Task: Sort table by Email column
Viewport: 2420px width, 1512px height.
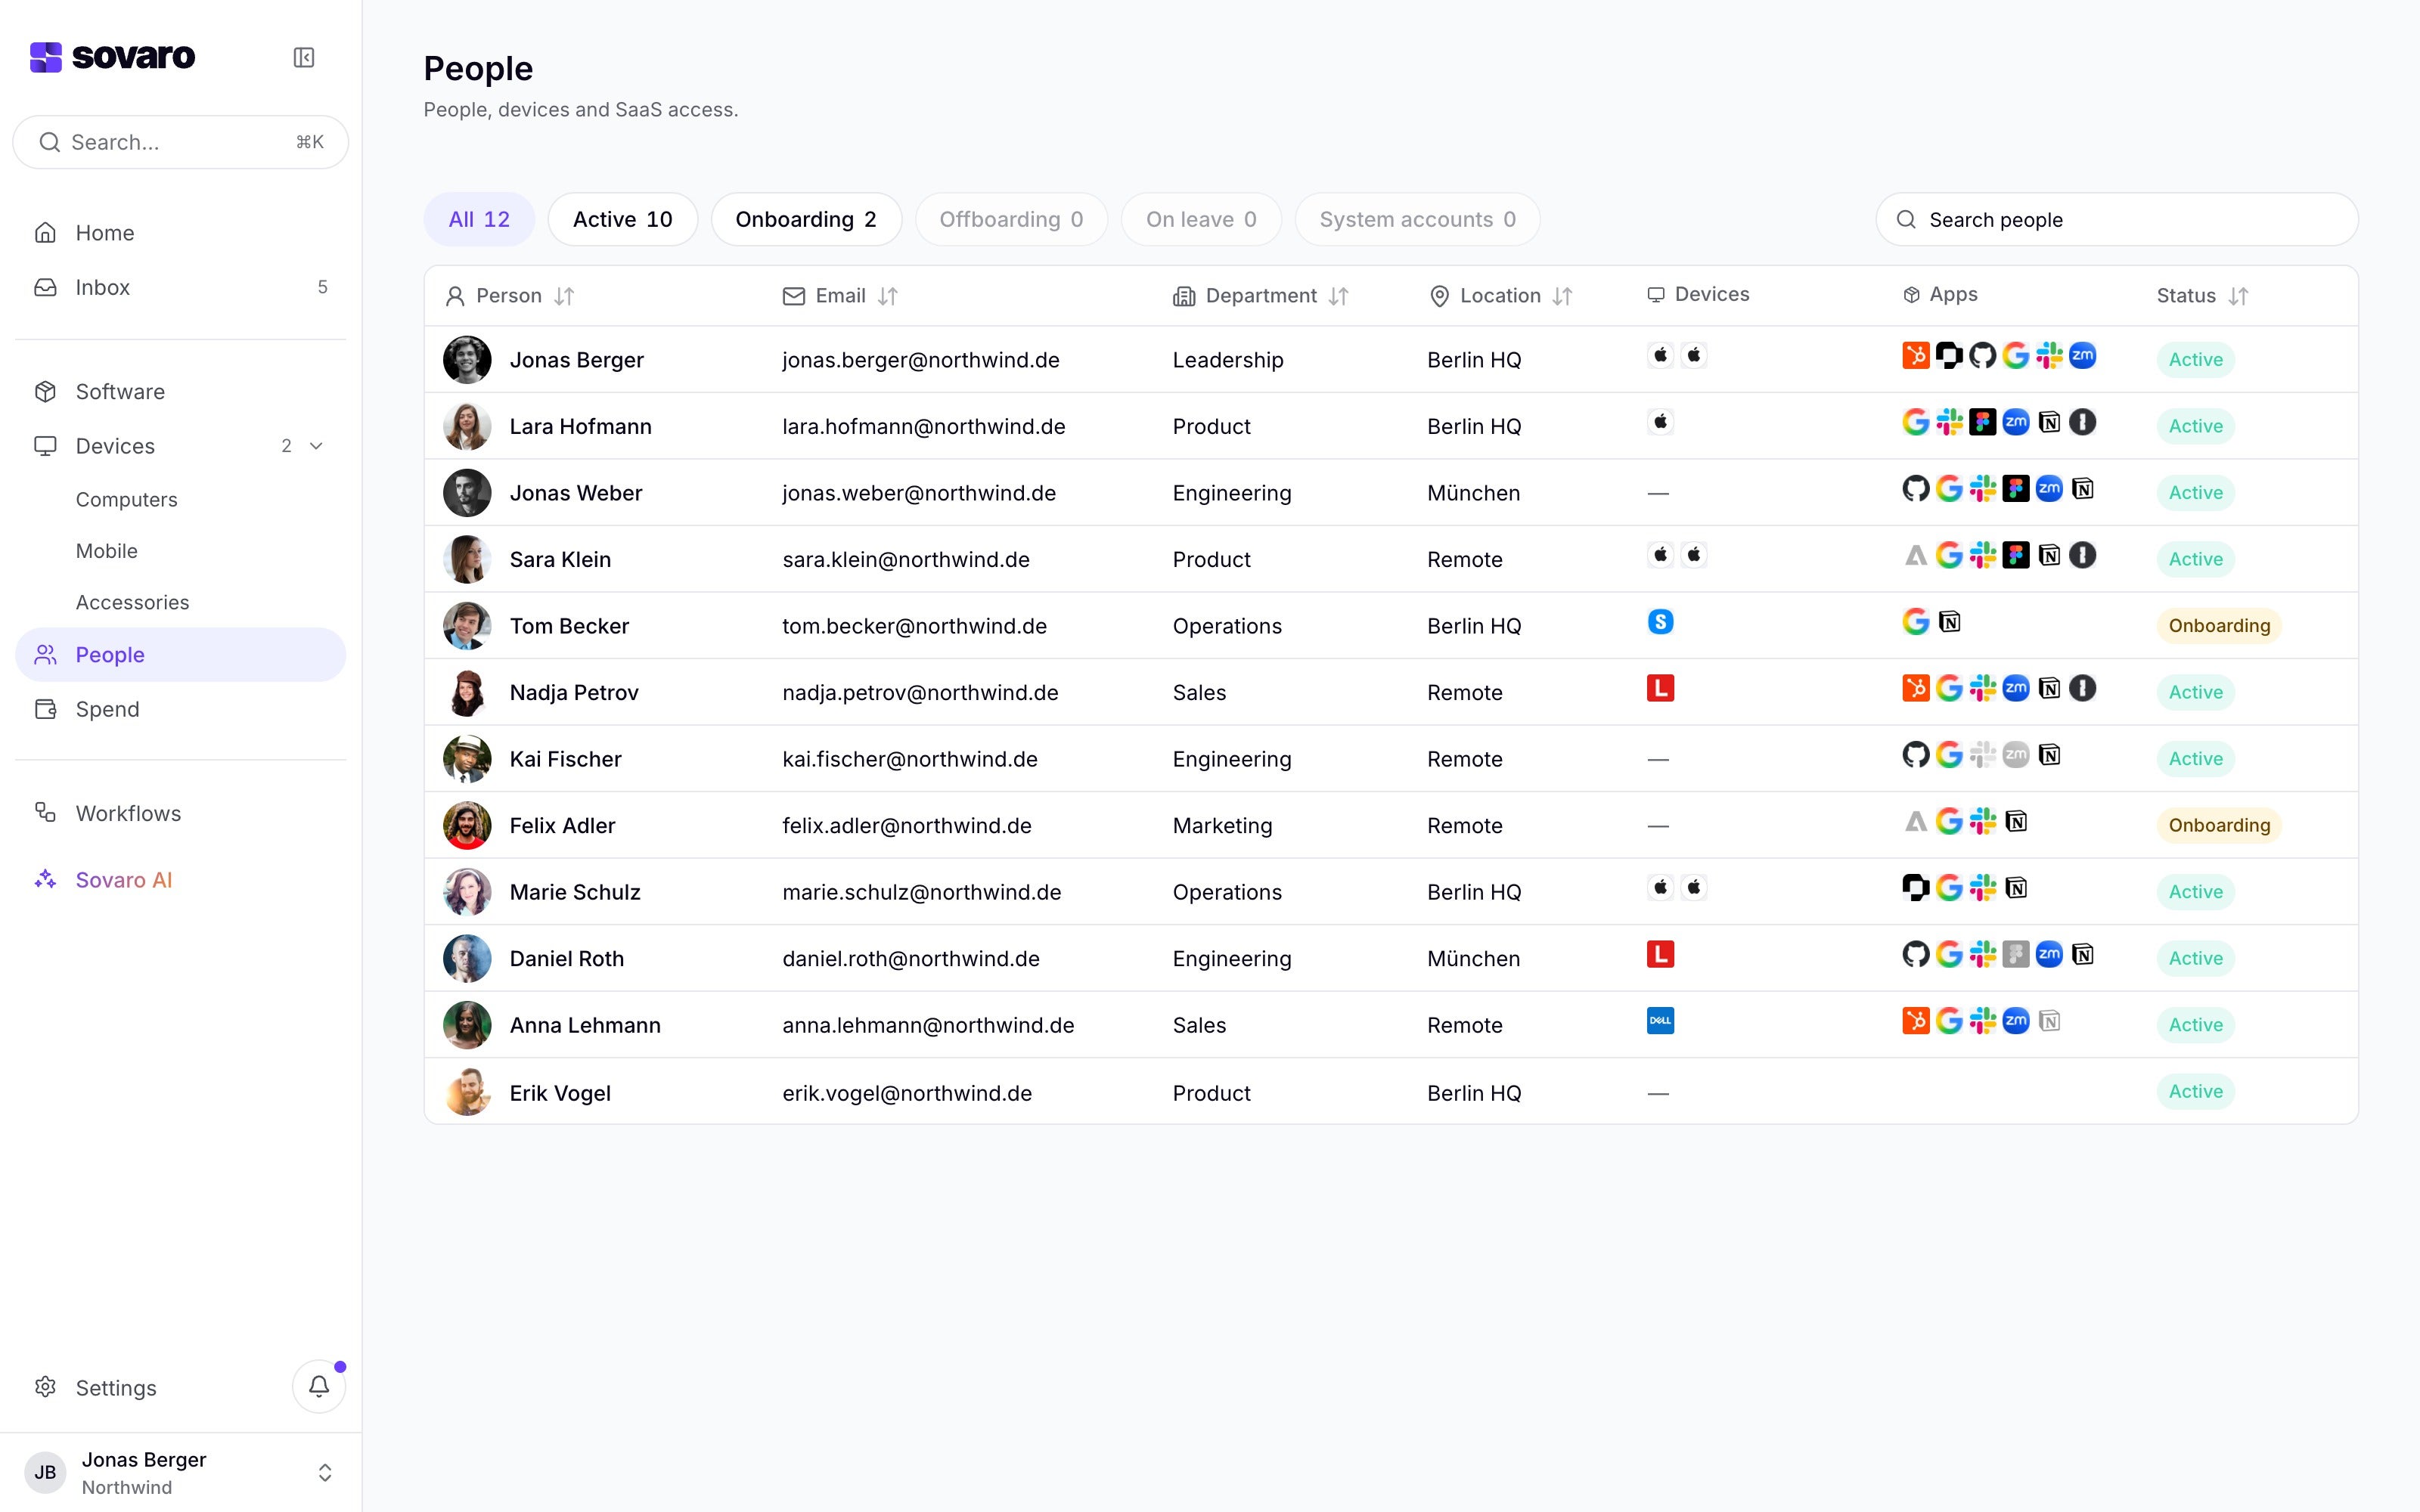Action: (x=887, y=296)
